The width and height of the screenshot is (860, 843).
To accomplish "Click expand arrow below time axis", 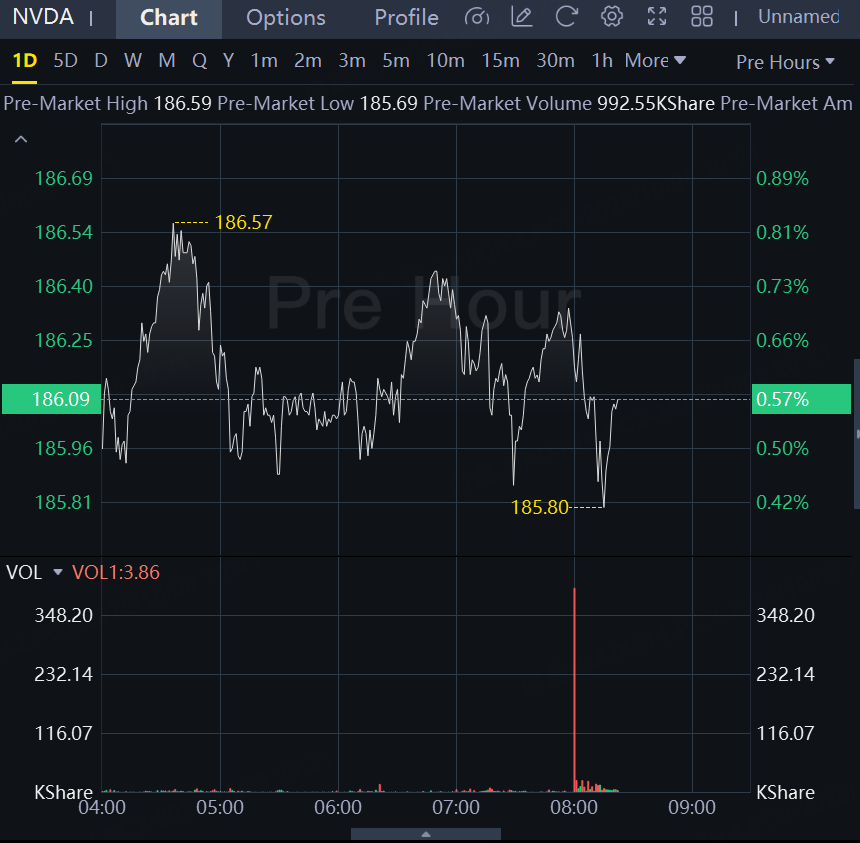I will click(x=426, y=833).
